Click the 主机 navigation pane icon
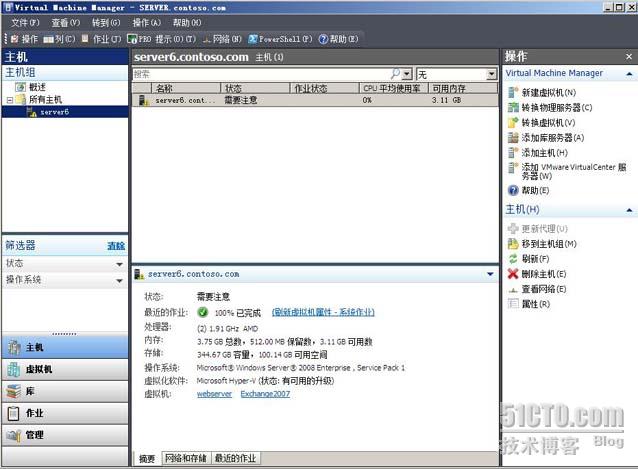 [15, 347]
